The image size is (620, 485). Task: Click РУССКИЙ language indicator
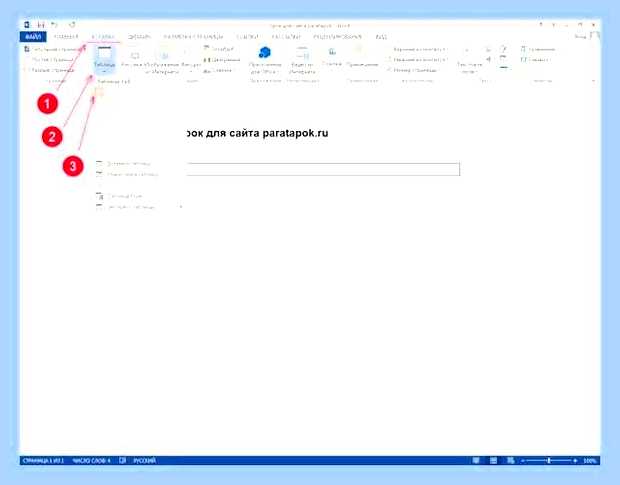[144, 460]
